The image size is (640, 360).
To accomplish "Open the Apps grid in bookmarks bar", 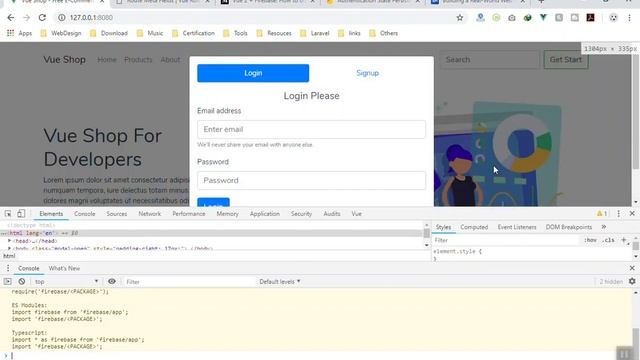I will click(19, 33).
